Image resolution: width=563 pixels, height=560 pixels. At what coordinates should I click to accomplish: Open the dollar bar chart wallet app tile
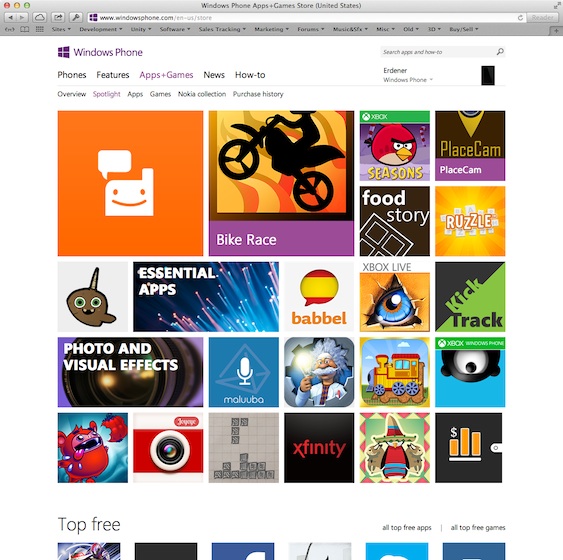point(469,448)
